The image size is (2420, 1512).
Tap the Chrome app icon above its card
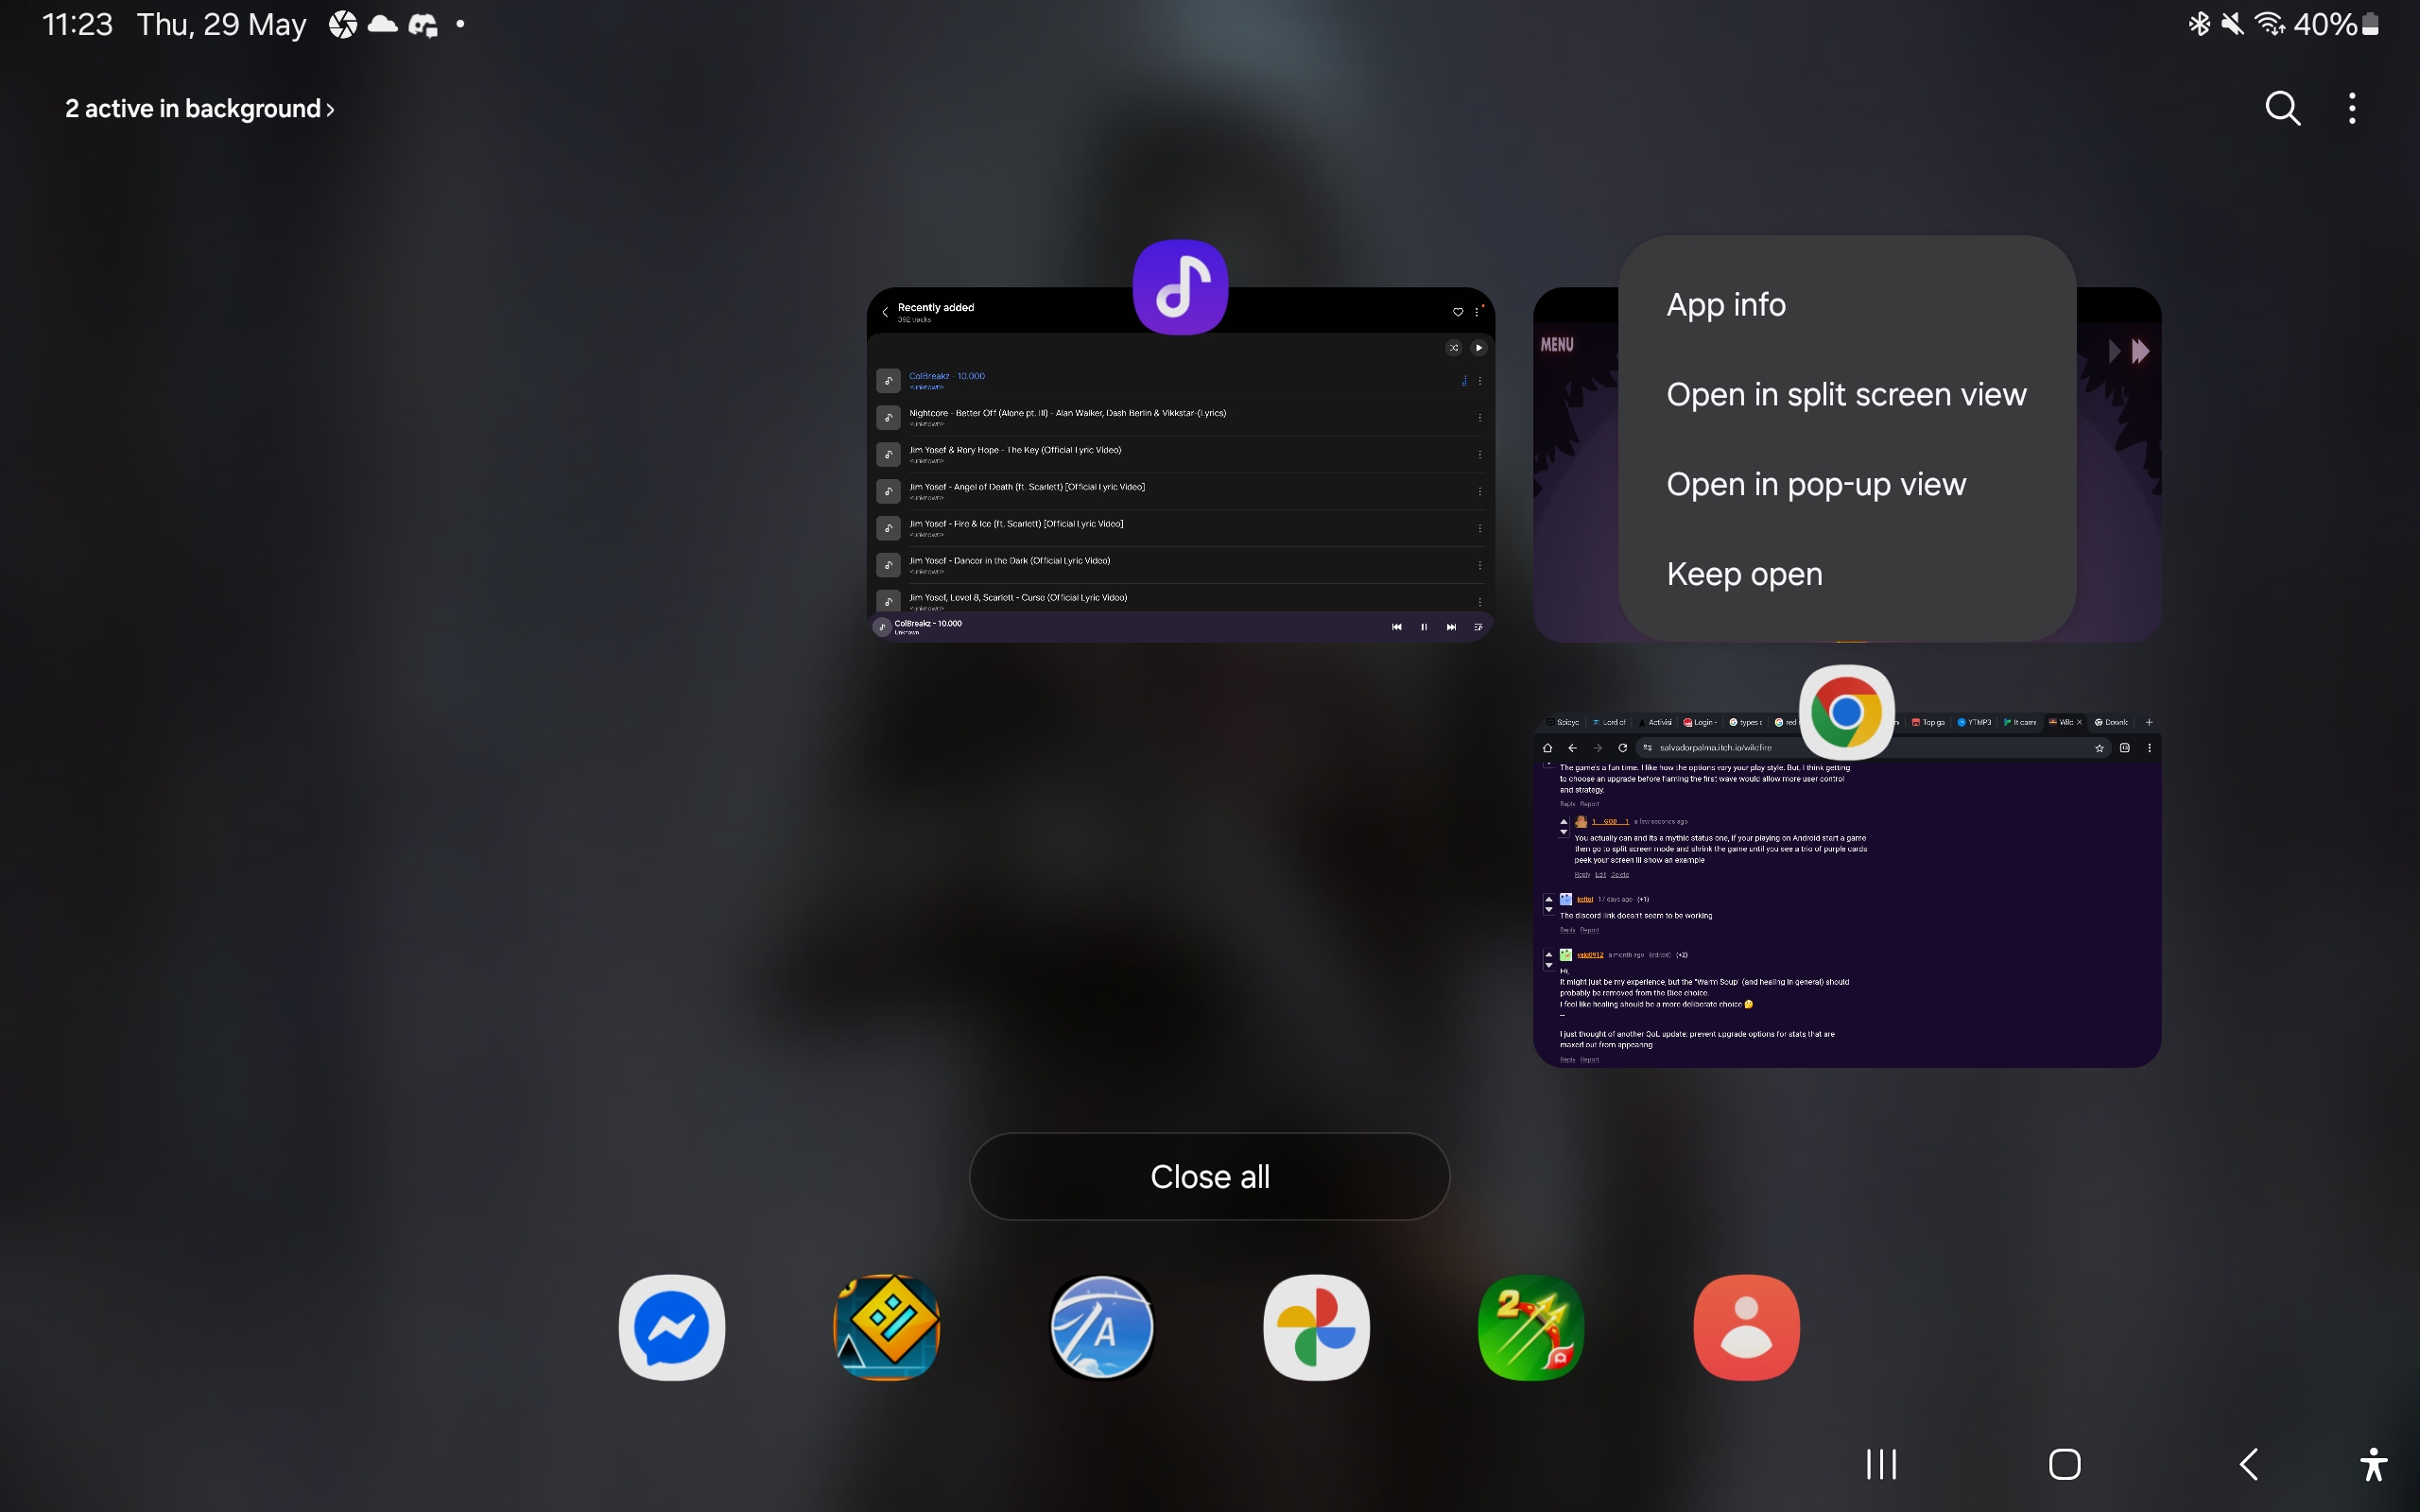[1846, 712]
